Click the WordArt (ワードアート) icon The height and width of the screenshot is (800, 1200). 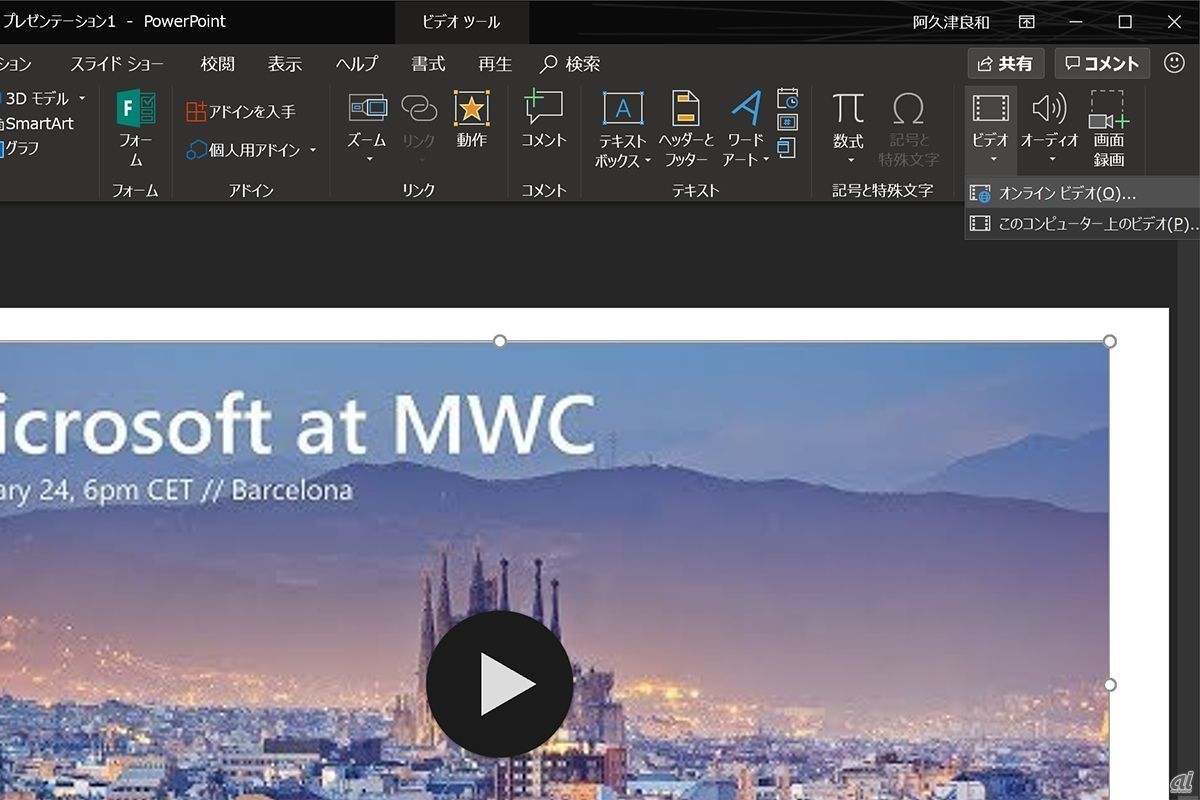[746, 108]
